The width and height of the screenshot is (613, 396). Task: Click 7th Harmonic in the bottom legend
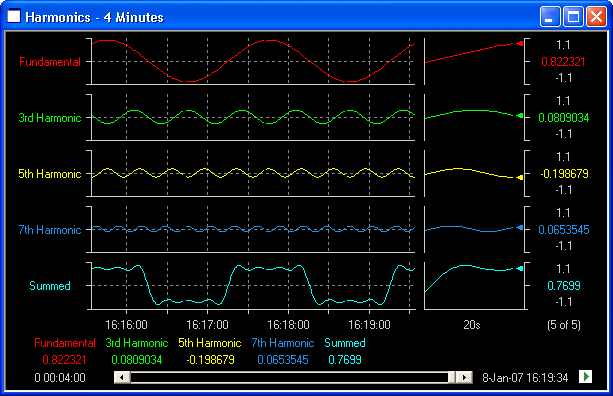point(283,343)
